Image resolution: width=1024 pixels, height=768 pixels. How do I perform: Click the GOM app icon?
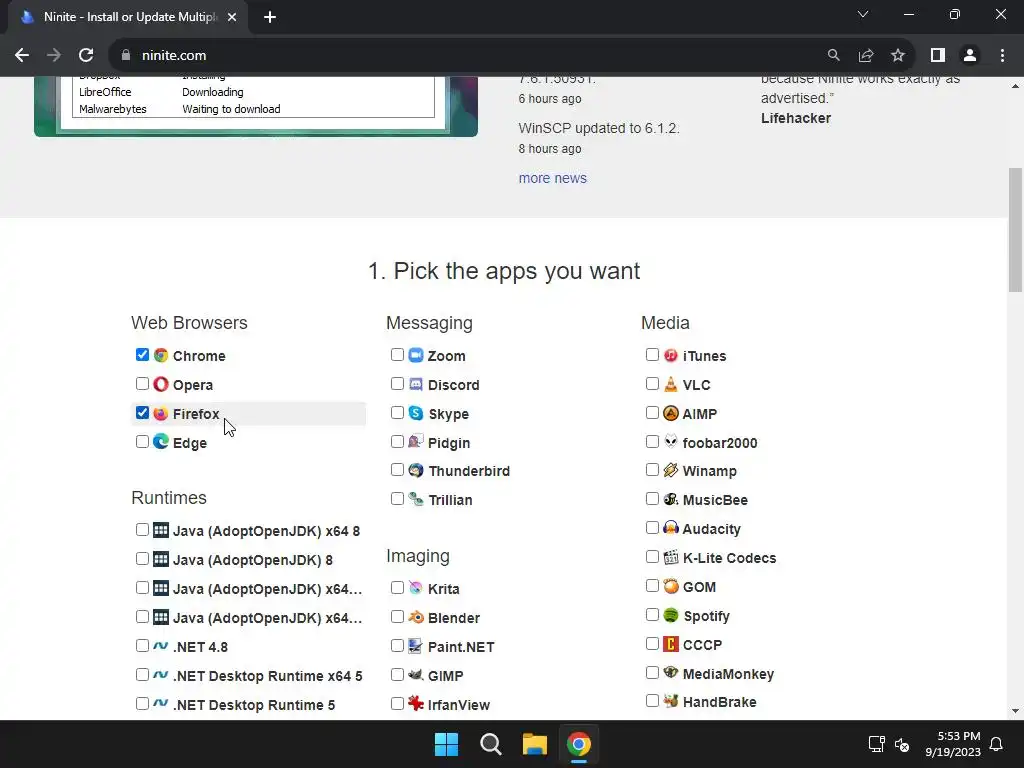pos(671,586)
